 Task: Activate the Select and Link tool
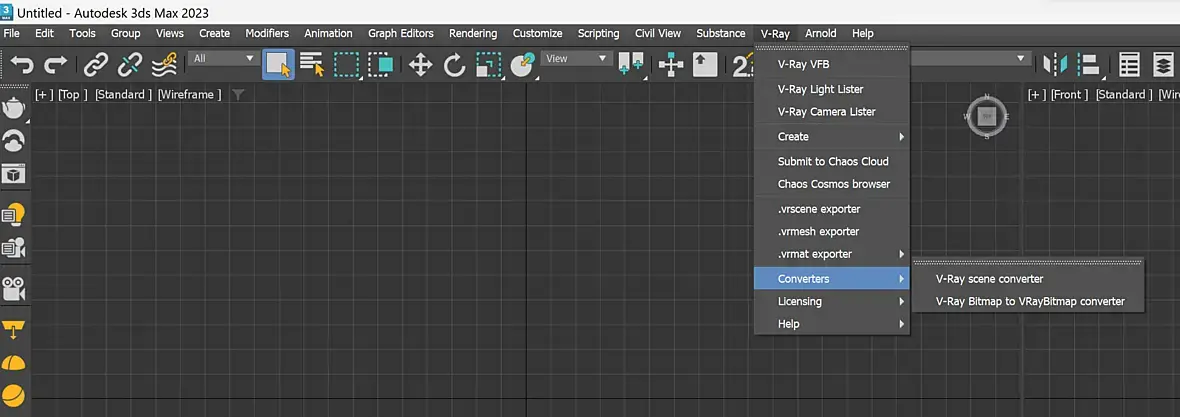click(96, 65)
